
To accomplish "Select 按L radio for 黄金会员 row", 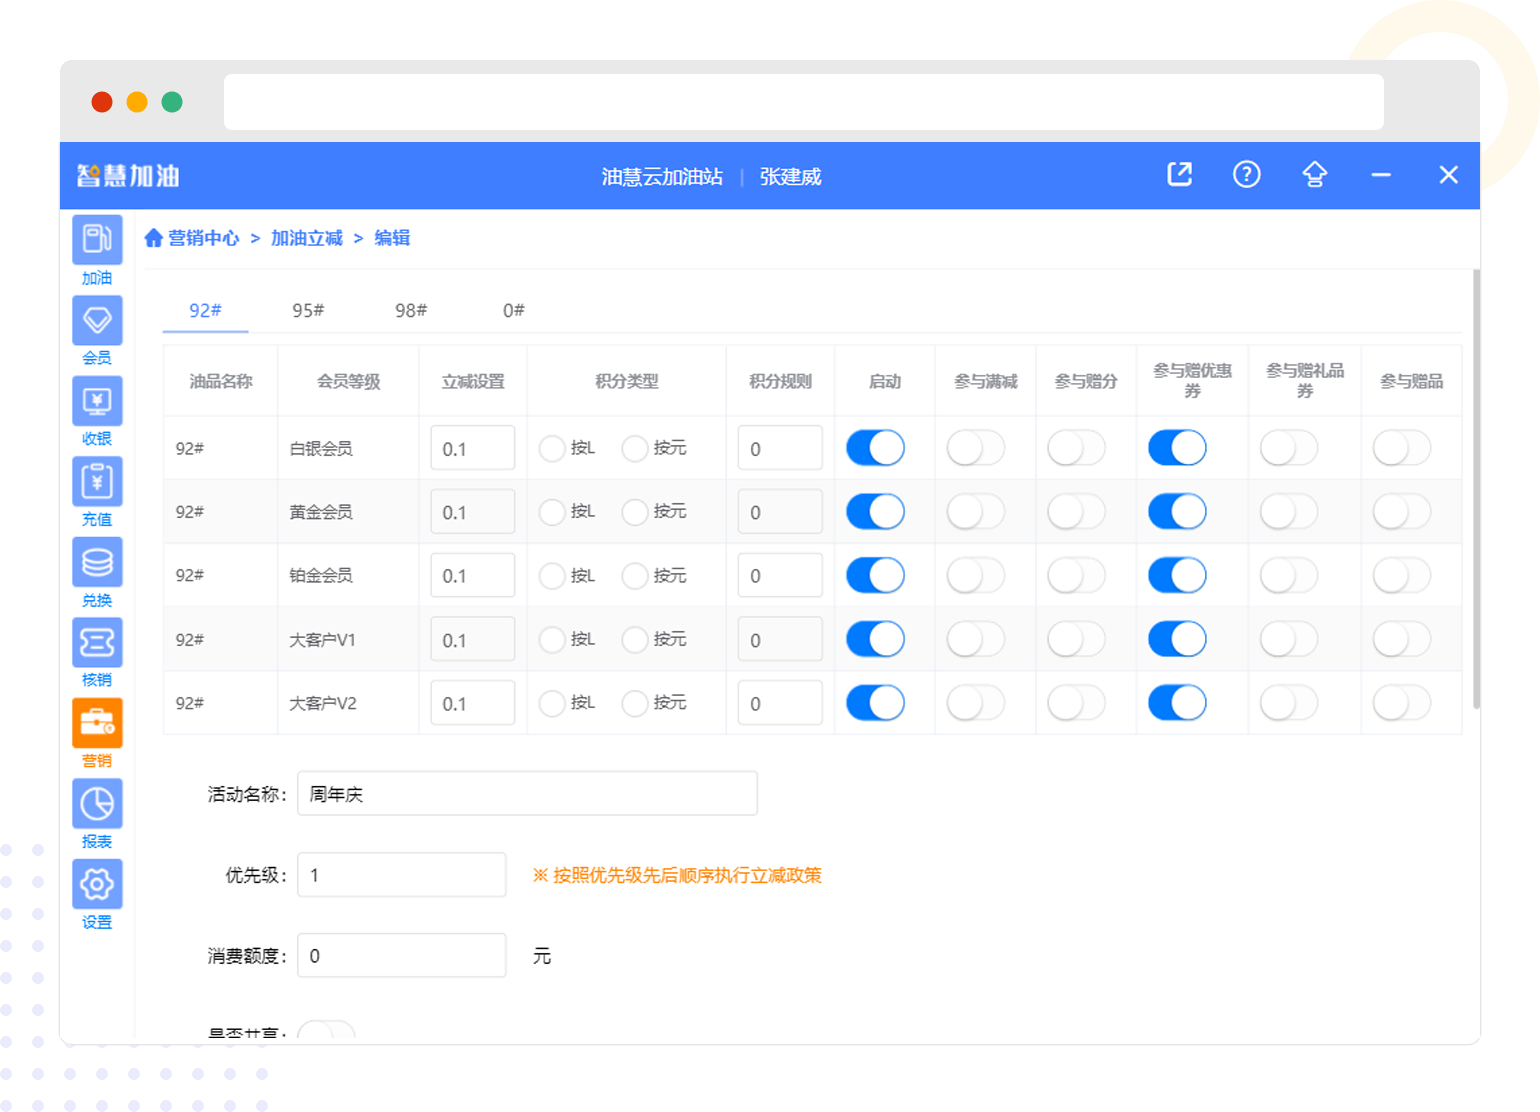I will click(x=552, y=512).
